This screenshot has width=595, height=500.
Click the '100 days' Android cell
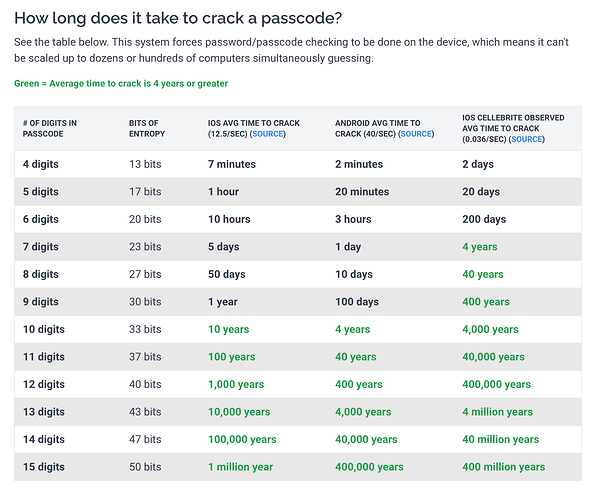pyautogui.click(x=357, y=302)
